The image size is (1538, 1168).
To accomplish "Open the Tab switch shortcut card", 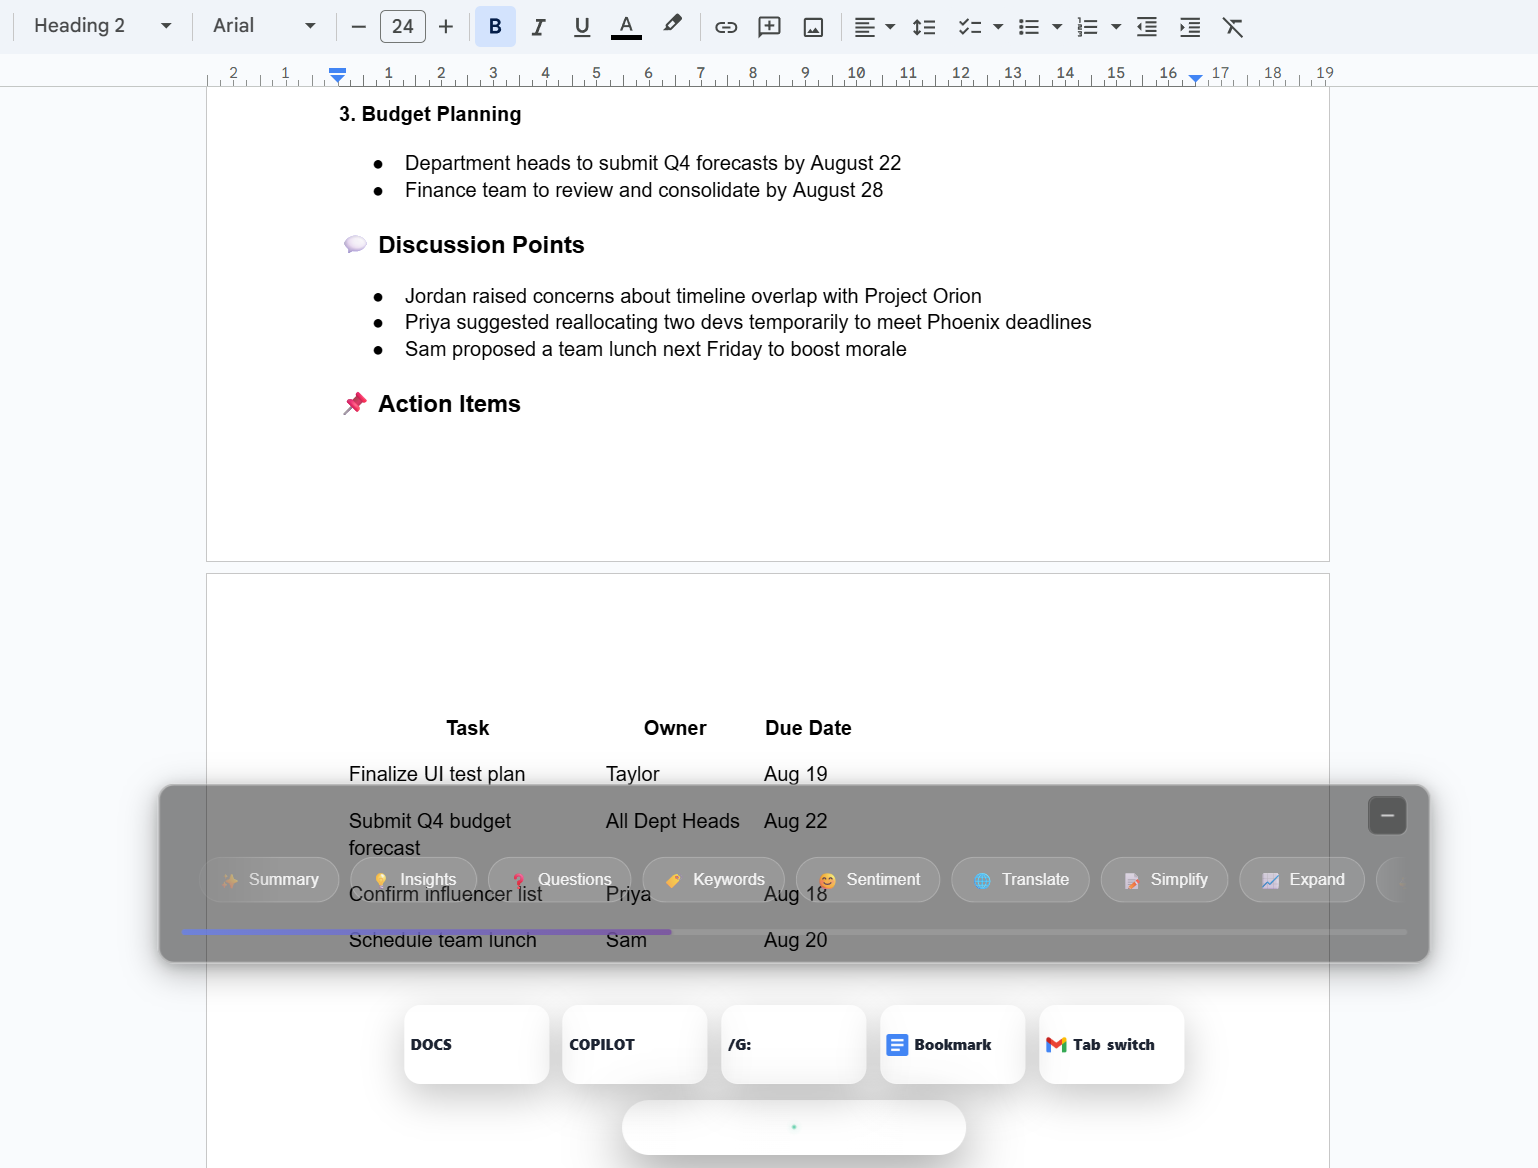I will [x=1112, y=1044].
